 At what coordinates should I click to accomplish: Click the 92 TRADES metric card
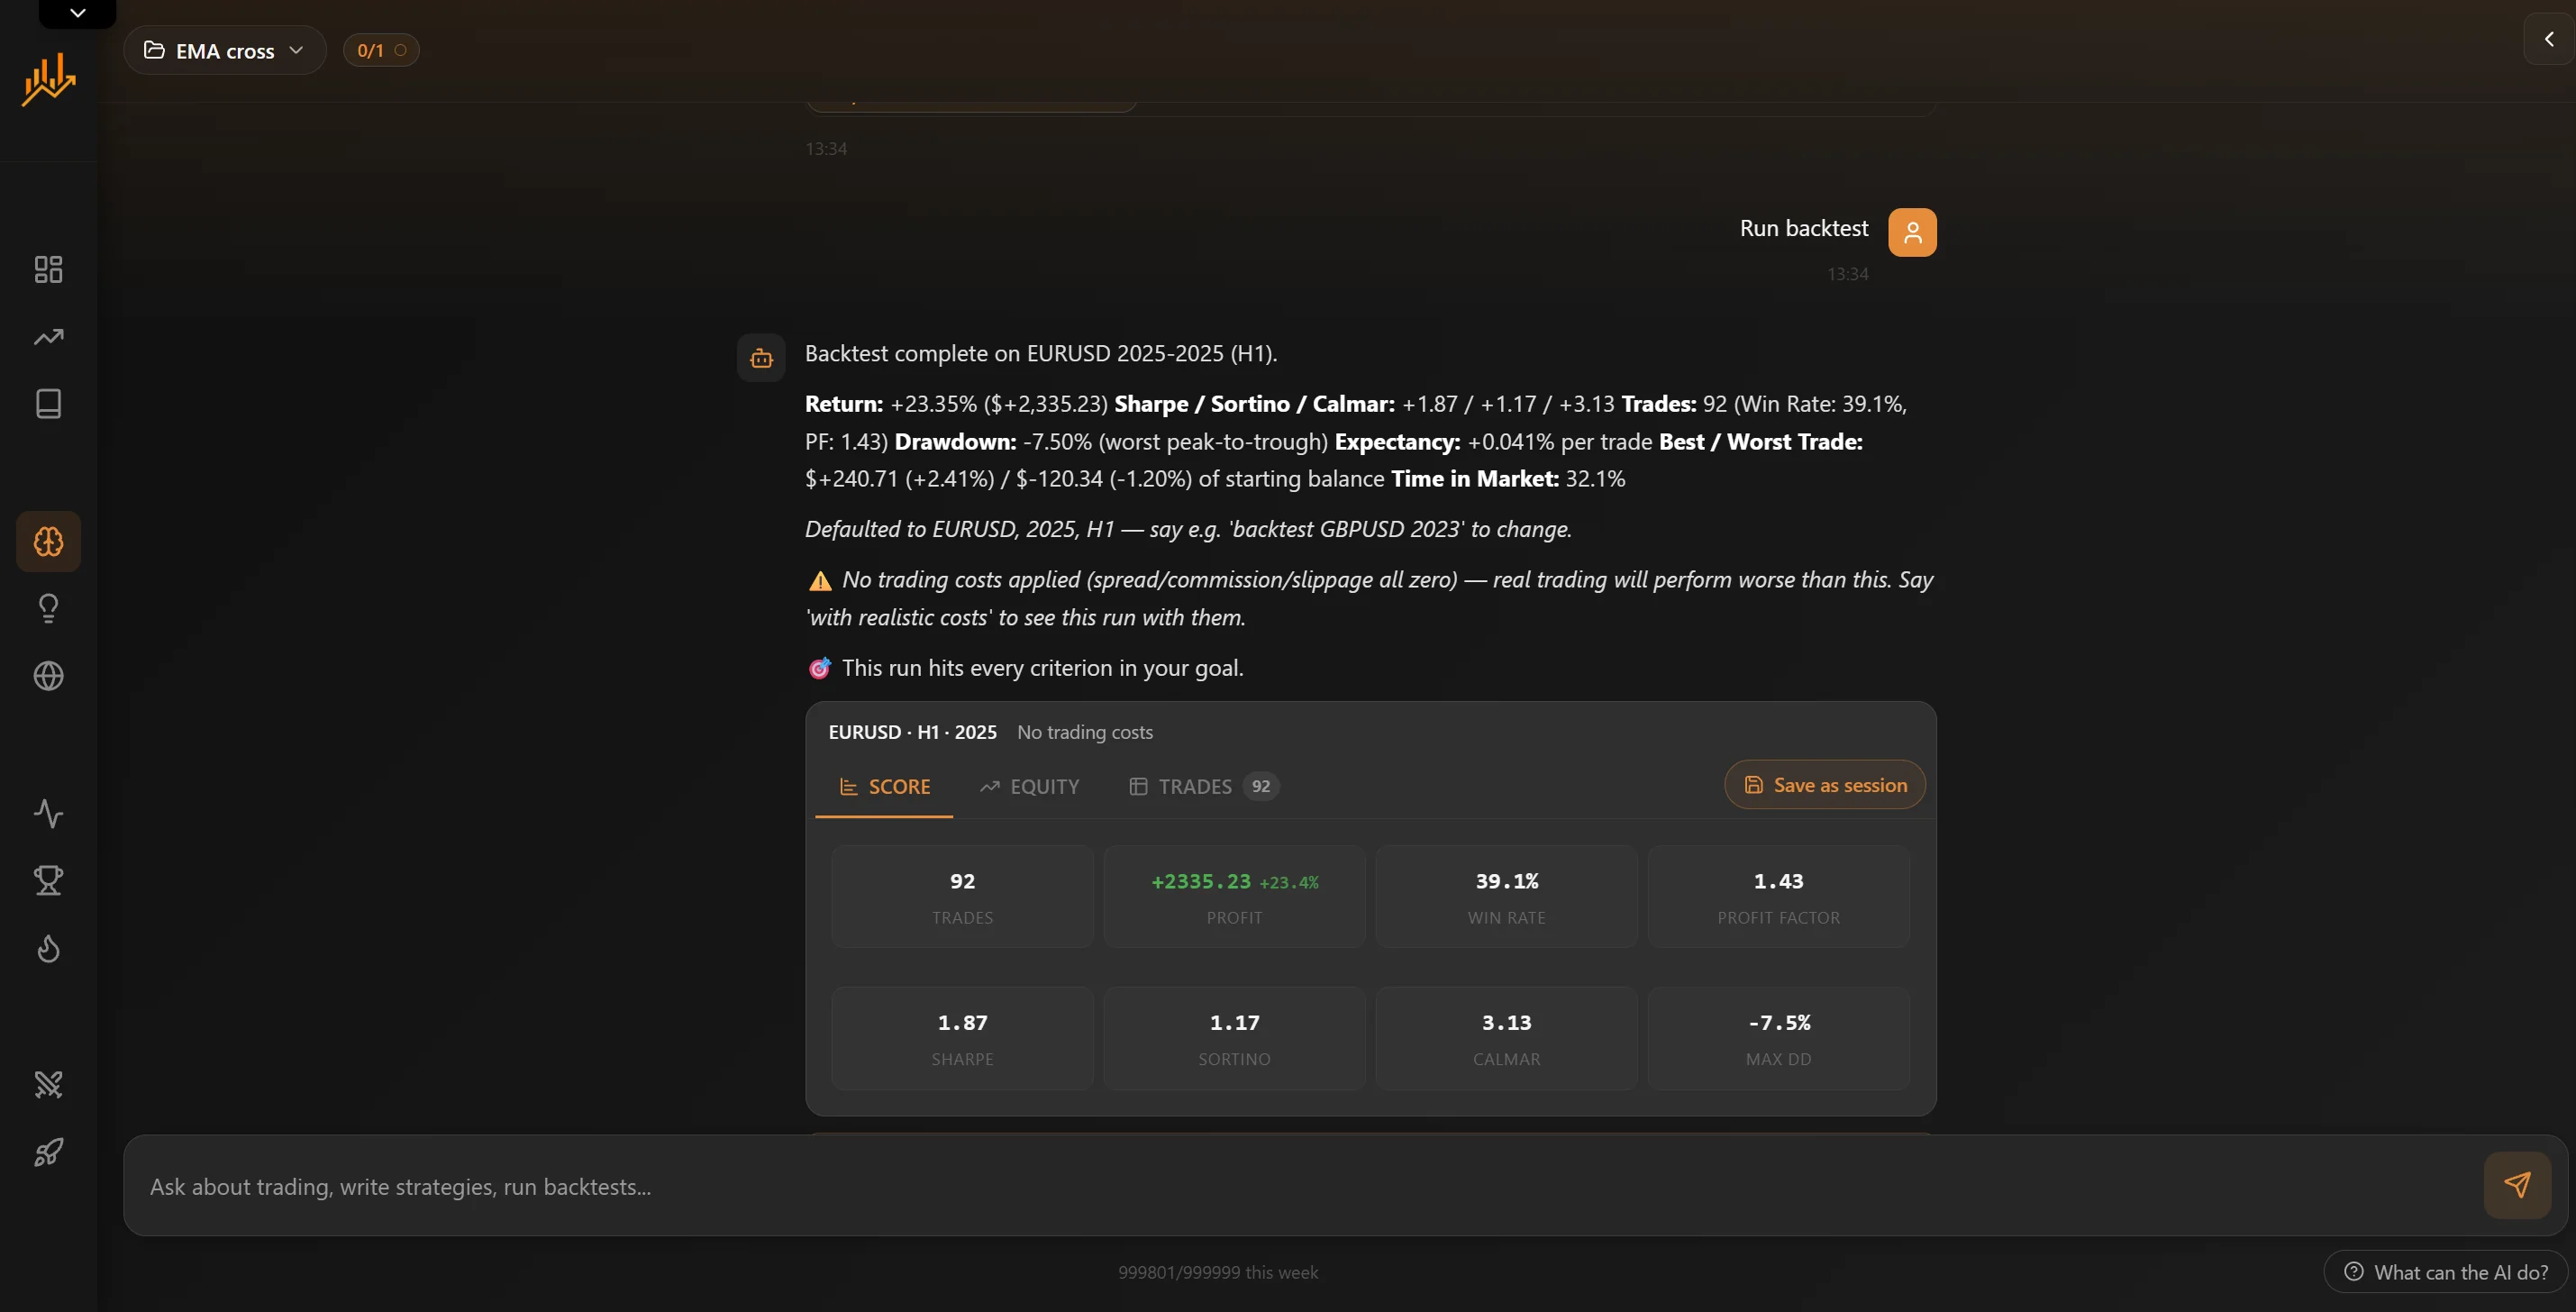962,897
